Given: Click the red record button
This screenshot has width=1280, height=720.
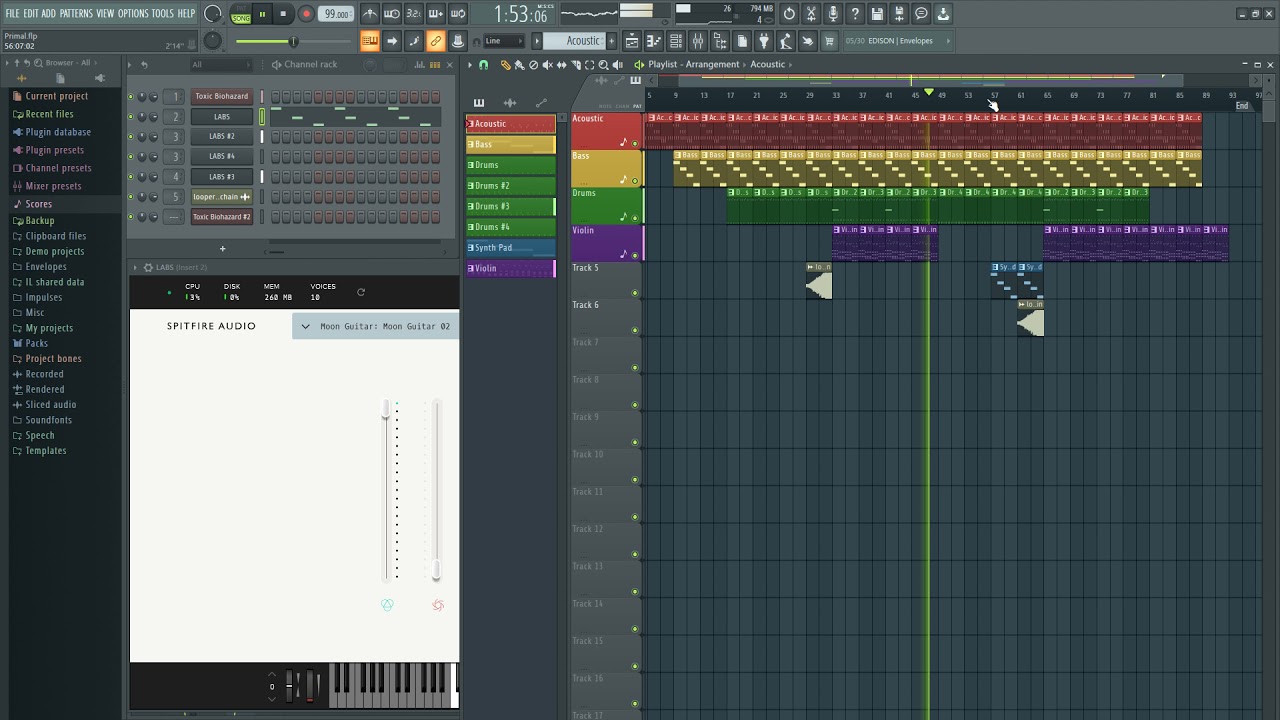Looking at the screenshot, I should [306, 14].
